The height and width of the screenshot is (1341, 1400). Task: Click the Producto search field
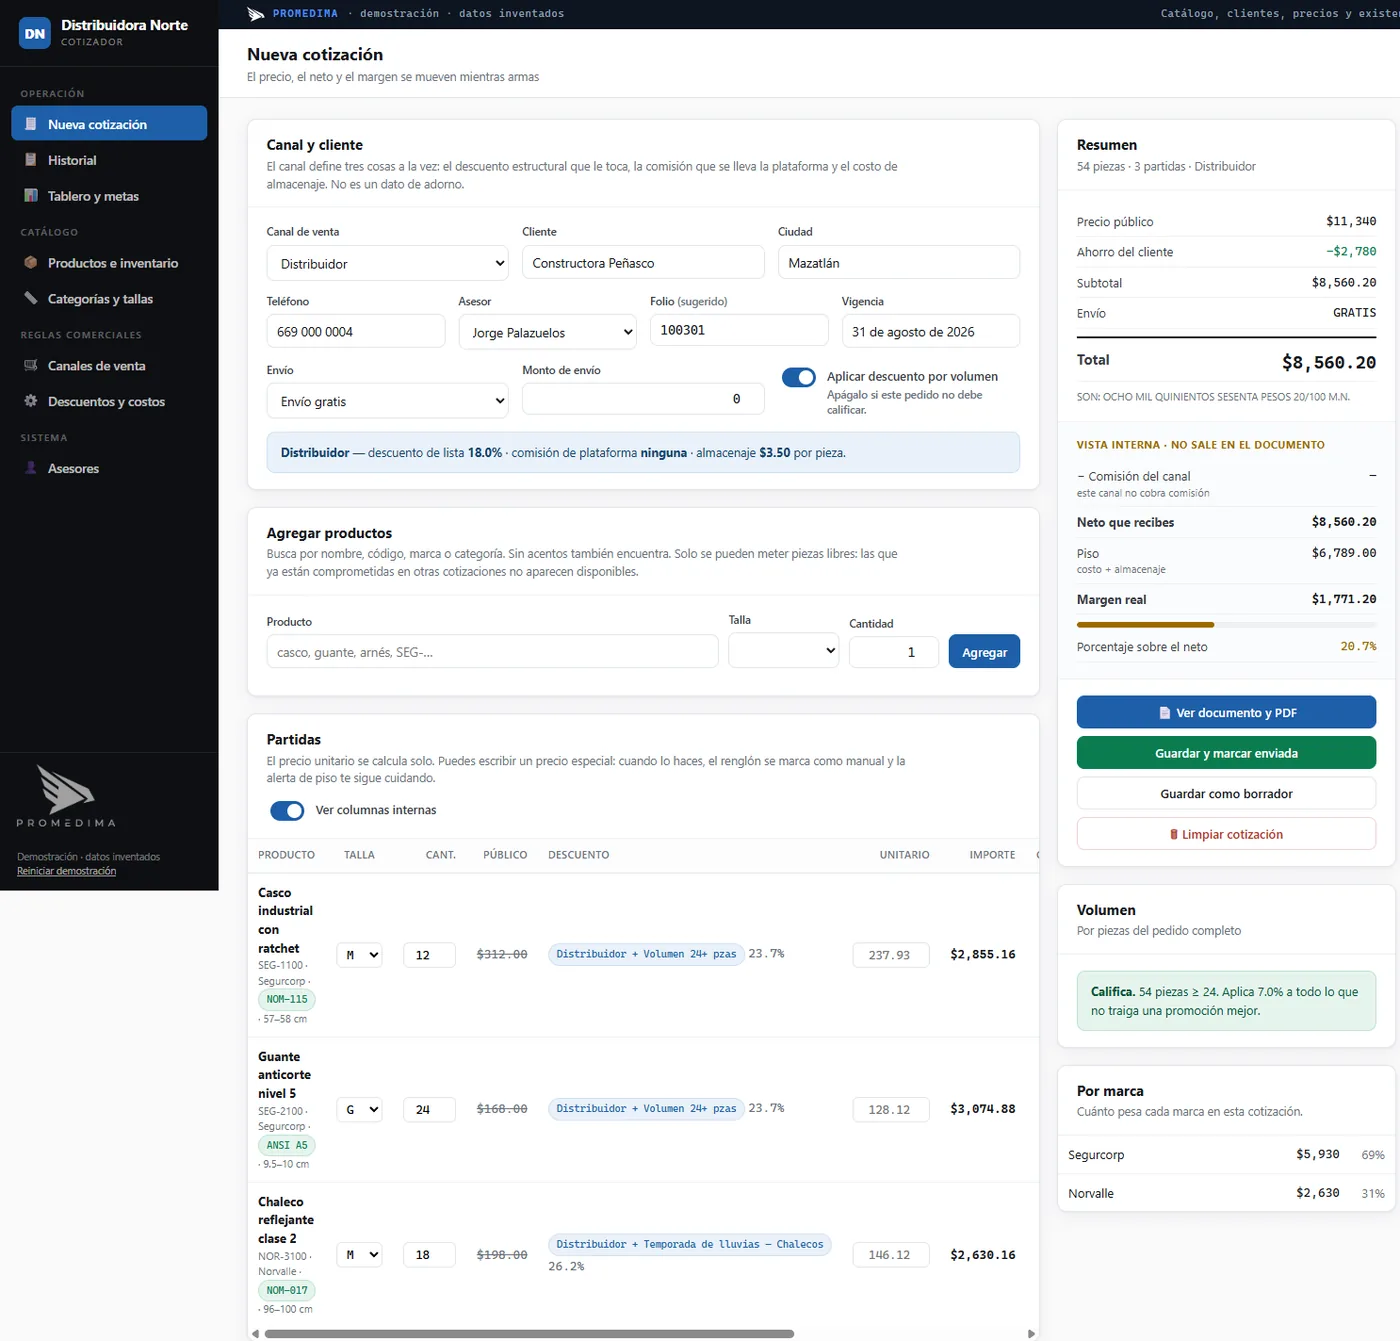[492, 651]
